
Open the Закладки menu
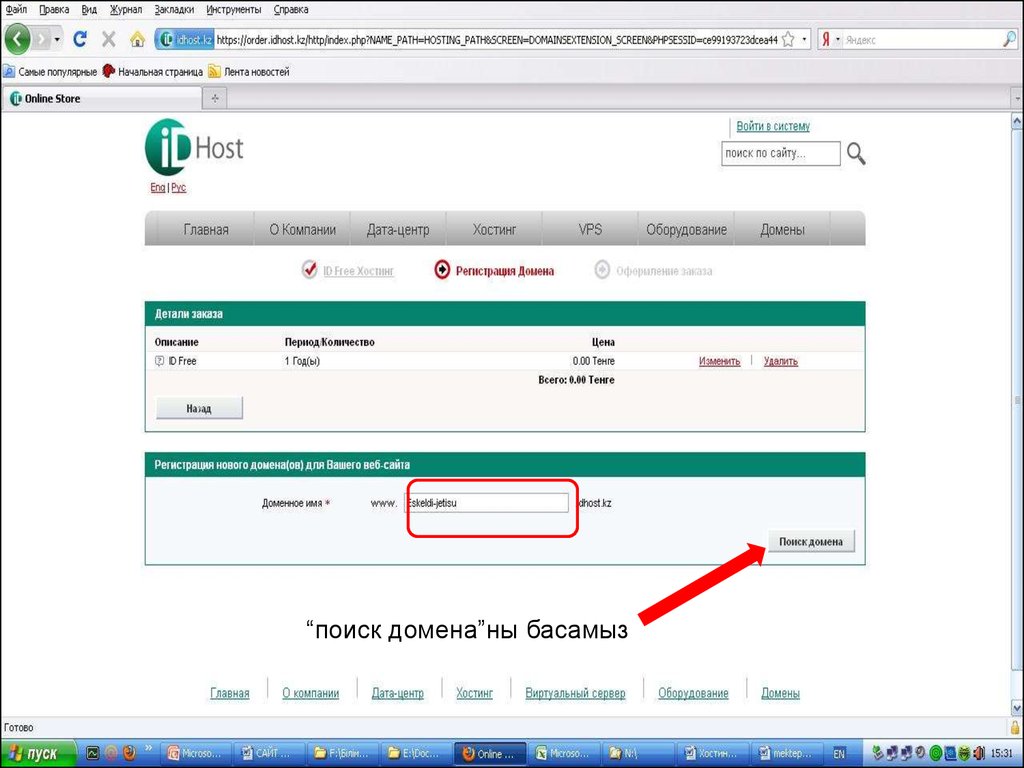(x=174, y=10)
